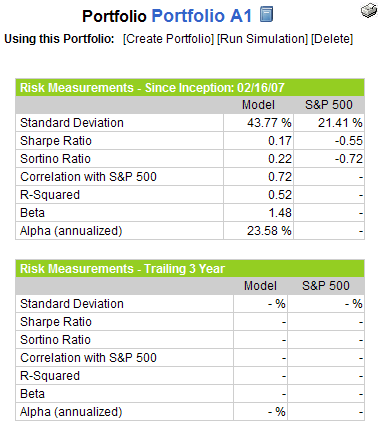Click the Create Portfolio link
This screenshot has width=380, height=430.
pos(168,39)
